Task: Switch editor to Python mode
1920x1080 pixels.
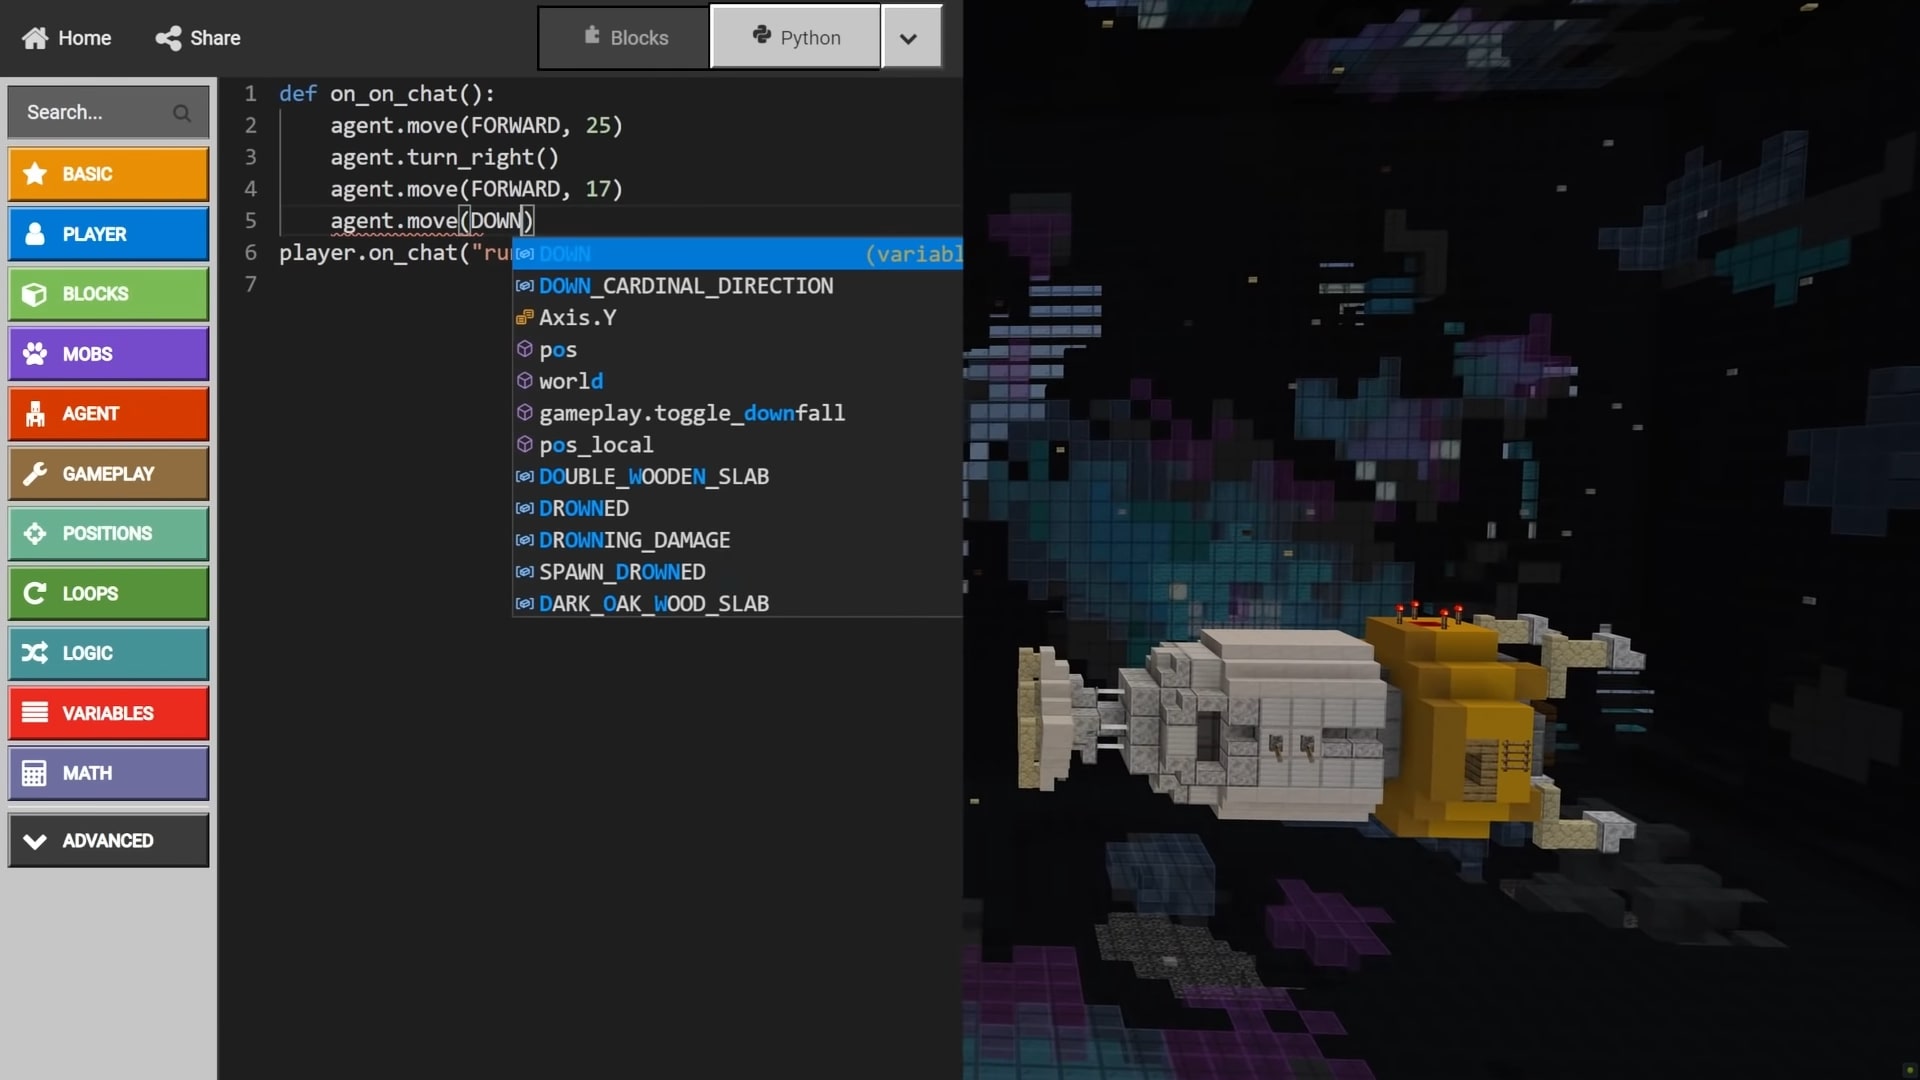Action: 796,38
